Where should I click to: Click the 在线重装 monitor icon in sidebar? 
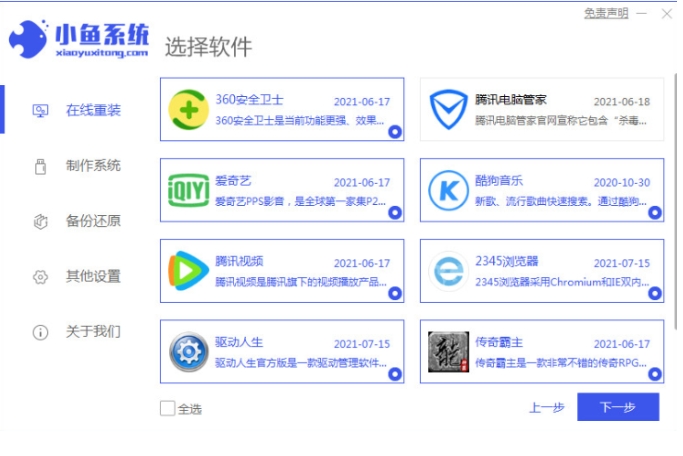coord(41,111)
